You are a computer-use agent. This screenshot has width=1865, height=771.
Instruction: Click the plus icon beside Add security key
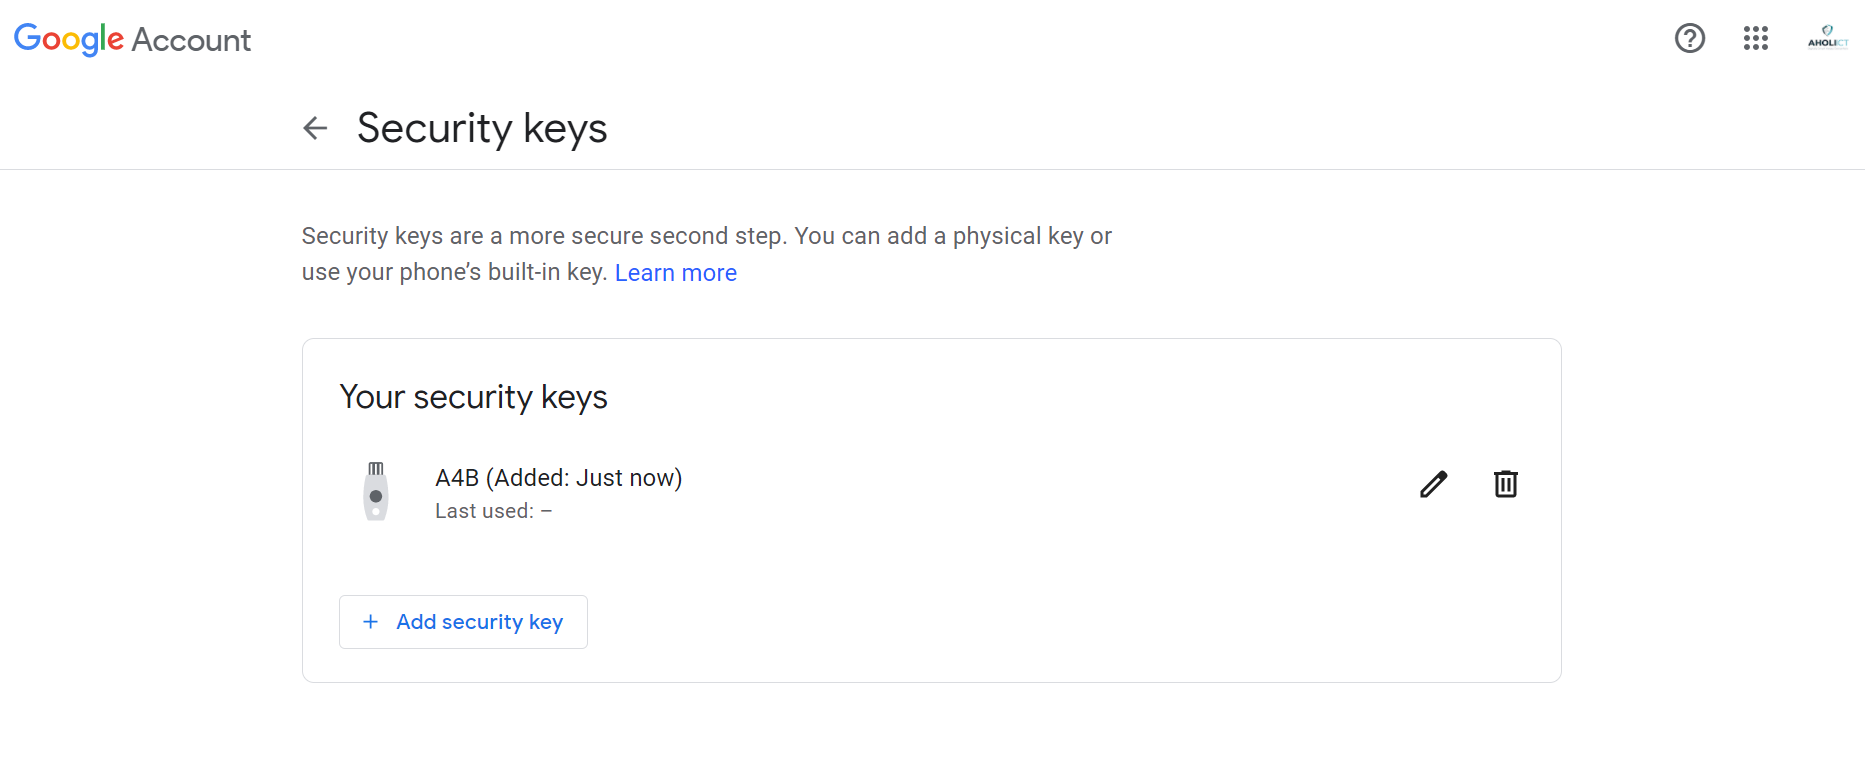tap(370, 622)
